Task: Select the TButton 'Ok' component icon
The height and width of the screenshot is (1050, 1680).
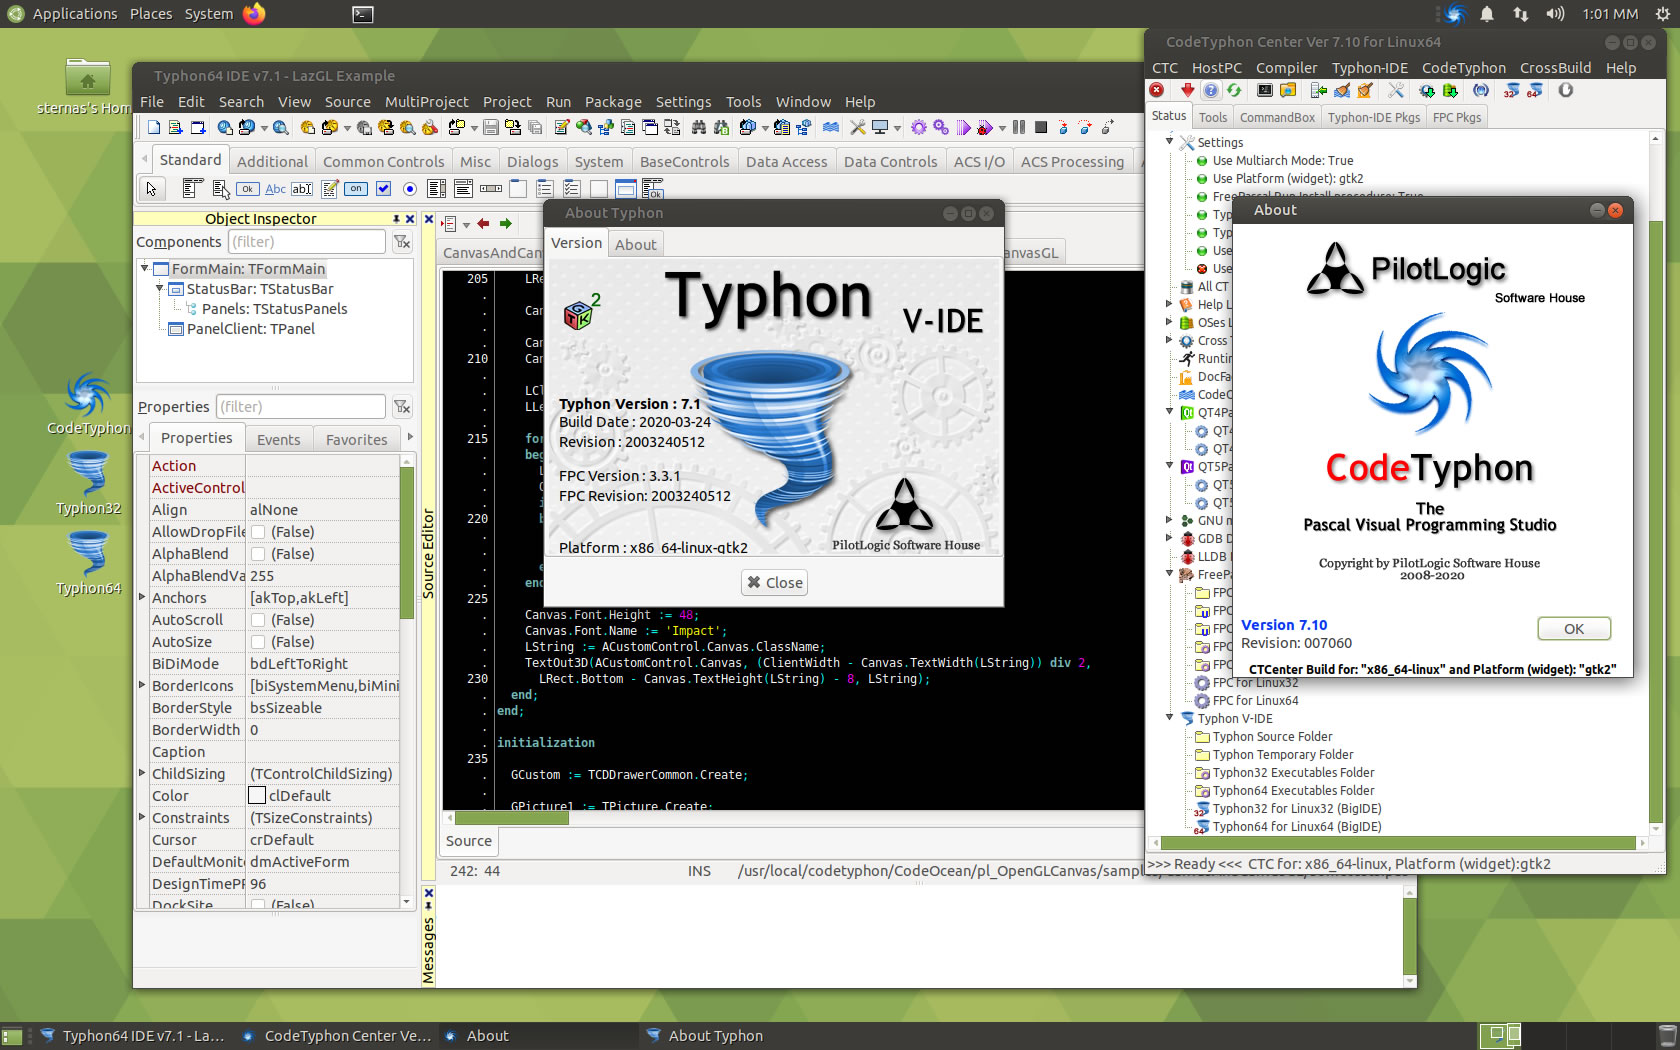Action: (x=248, y=188)
